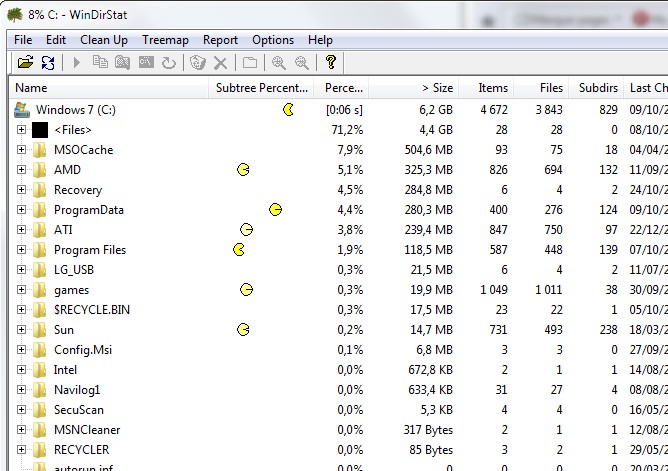Expand the Navilog1 folder

pyautogui.click(x=21, y=390)
